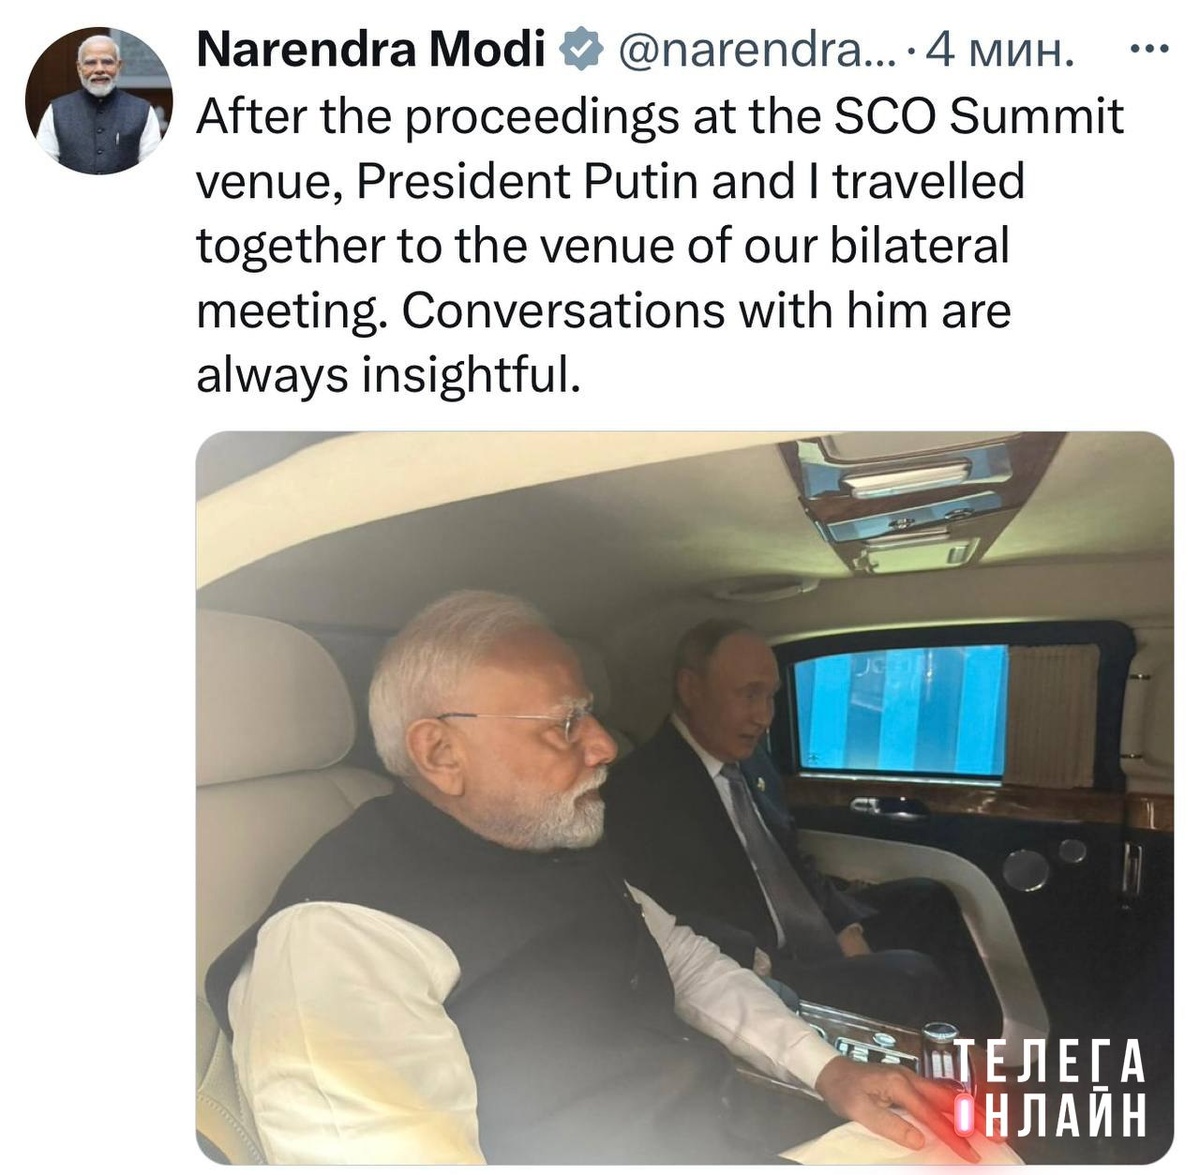Open the round profile avatar picture
This screenshot has width=1200, height=1175.
99,101
